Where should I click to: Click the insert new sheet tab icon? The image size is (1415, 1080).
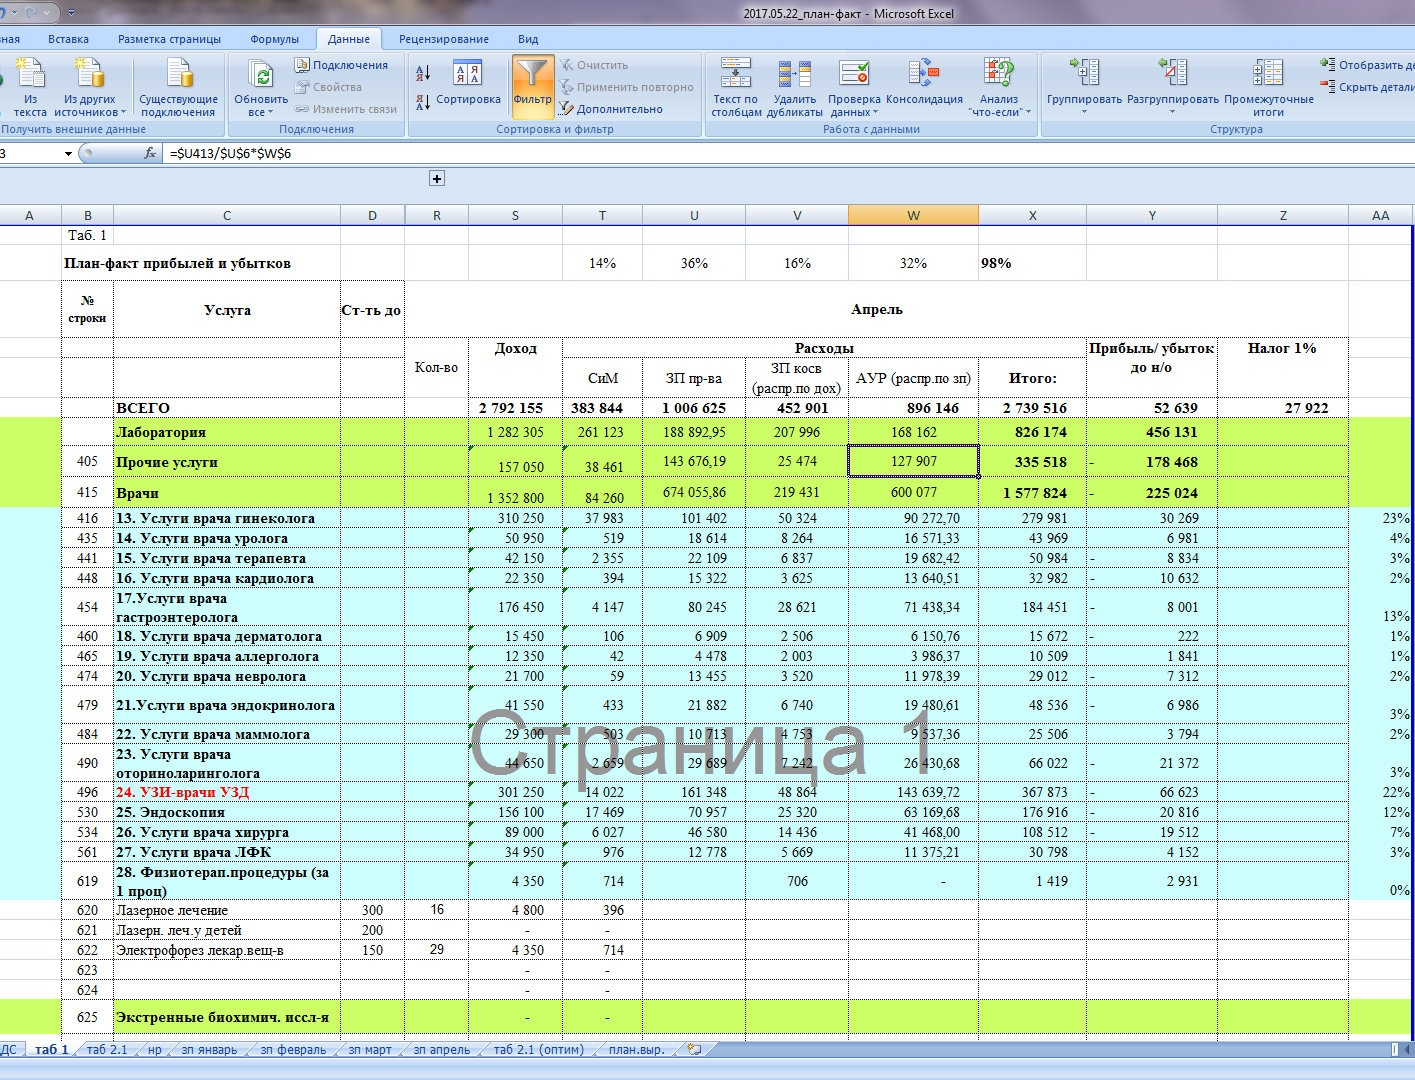point(694,1049)
